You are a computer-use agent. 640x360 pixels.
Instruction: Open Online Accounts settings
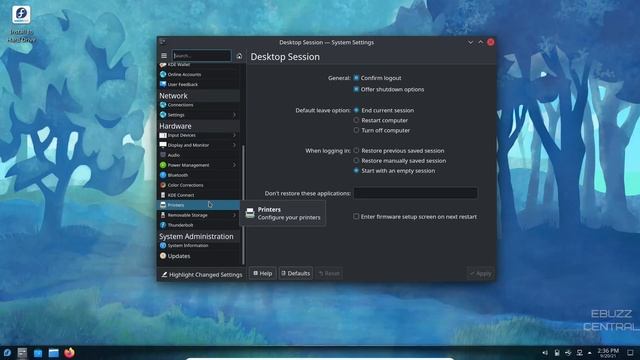(x=199, y=74)
